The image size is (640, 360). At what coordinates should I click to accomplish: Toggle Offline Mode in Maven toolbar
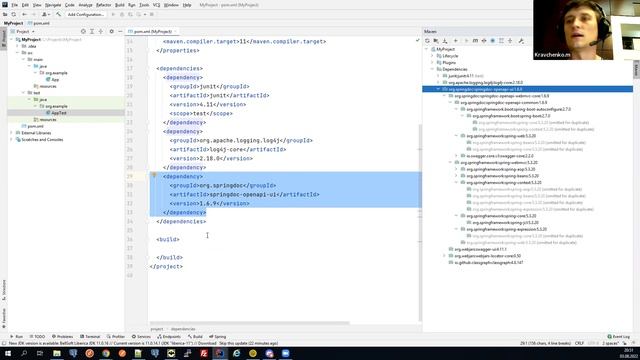(484, 41)
